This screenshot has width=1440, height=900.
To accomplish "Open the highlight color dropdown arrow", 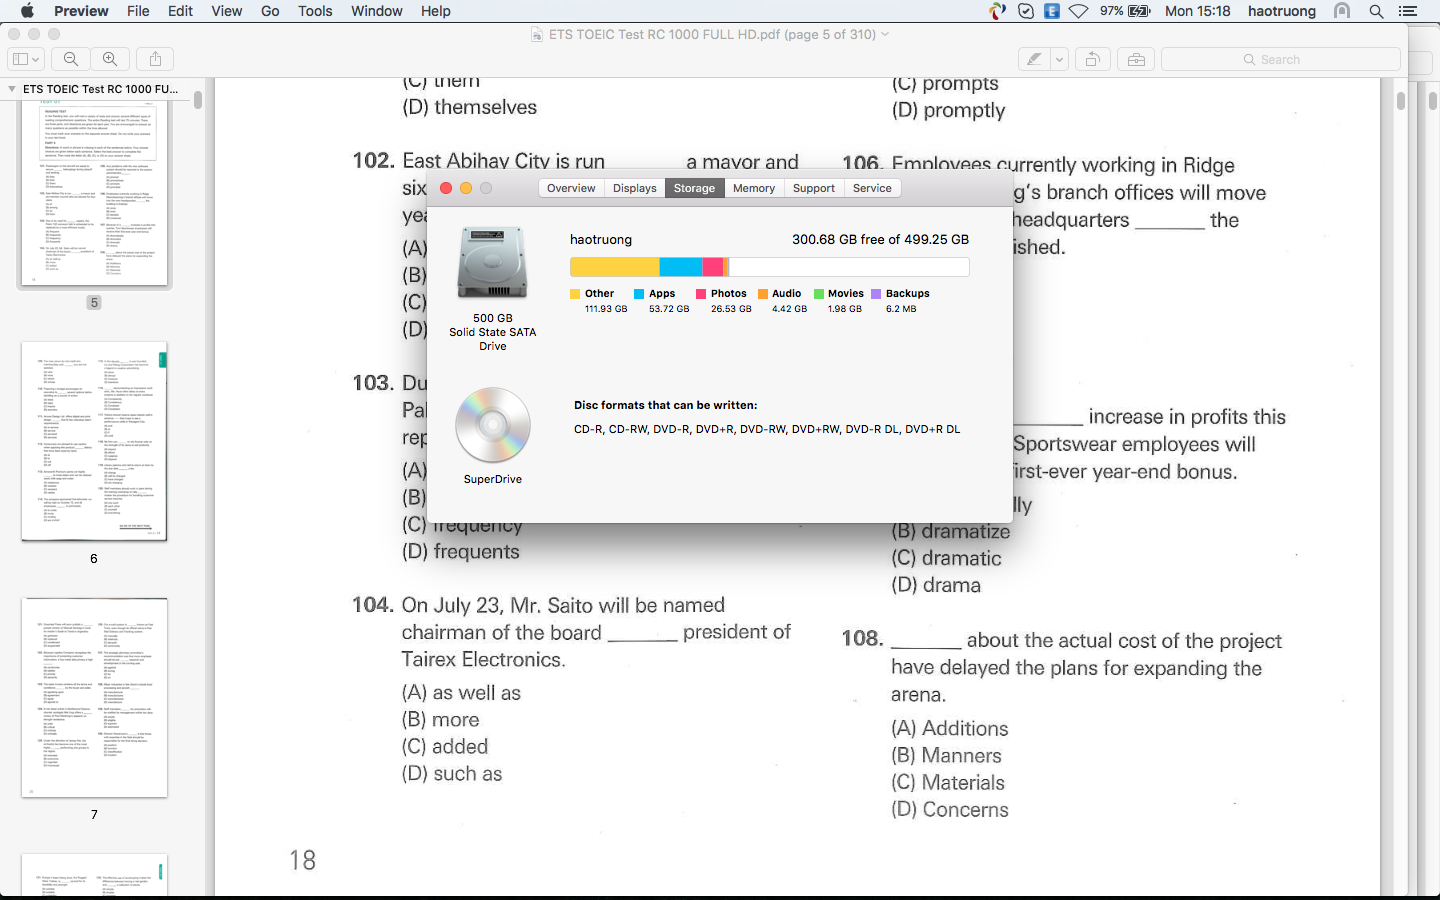I will tap(1059, 60).
